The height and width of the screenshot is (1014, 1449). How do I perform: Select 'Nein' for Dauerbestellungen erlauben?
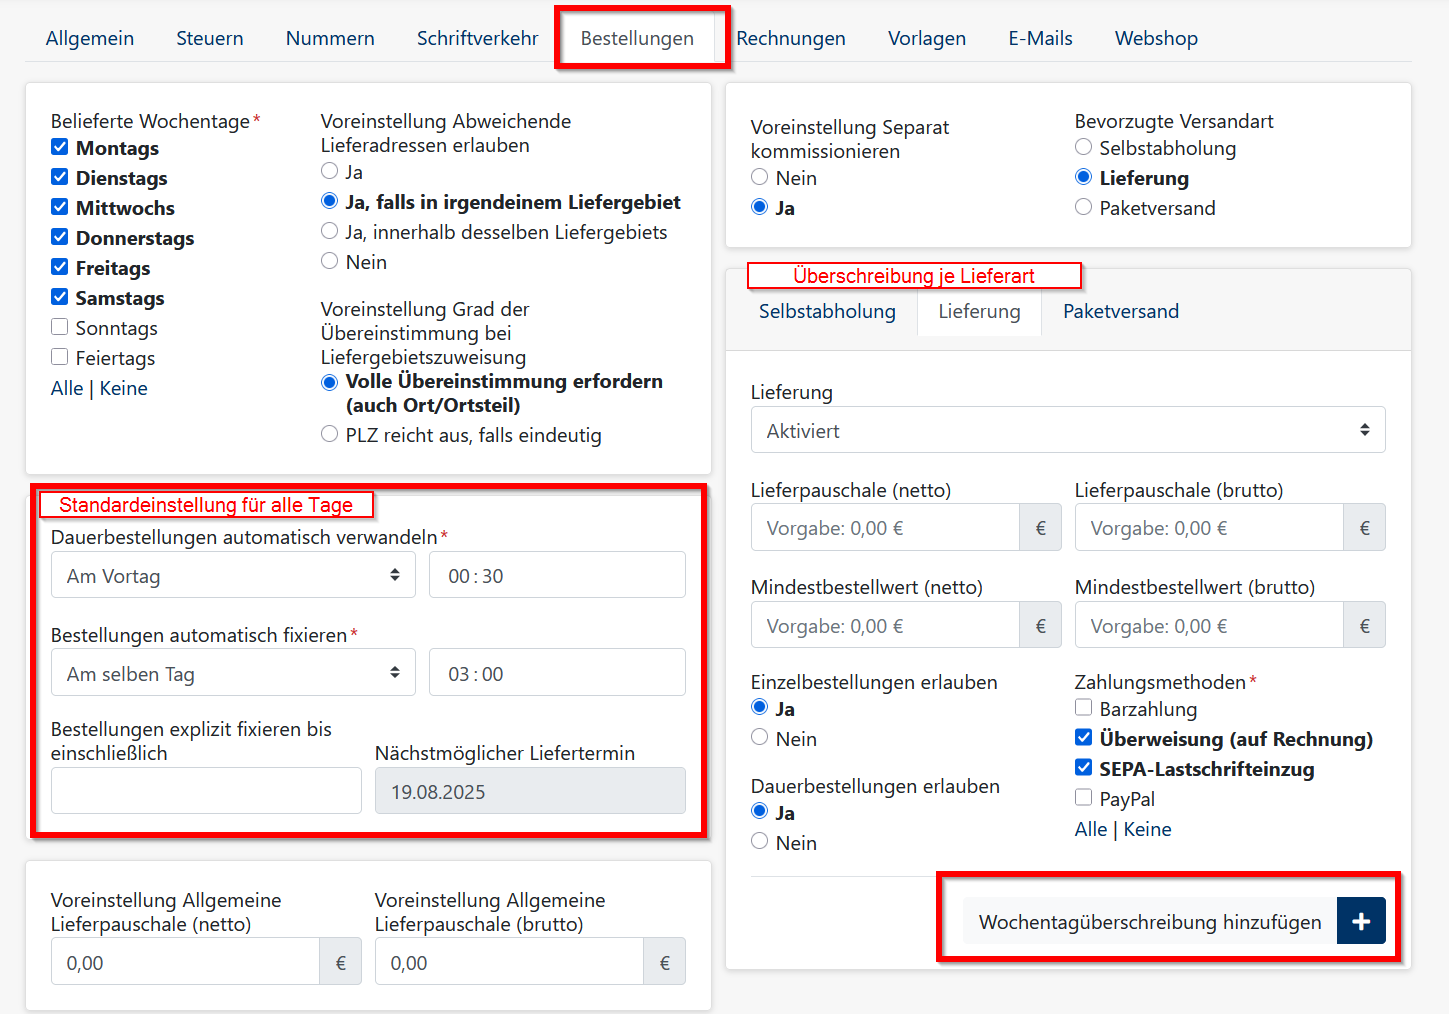click(759, 842)
